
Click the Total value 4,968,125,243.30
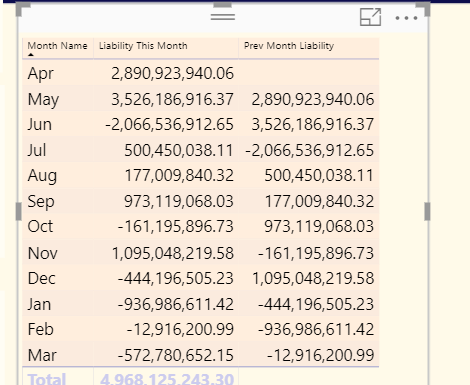coord(167,379)
